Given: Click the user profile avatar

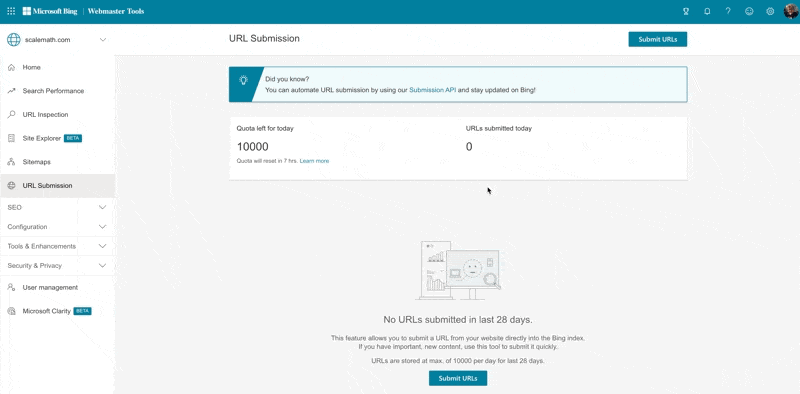Looking at the screenshot, I should [x=791, y=11].
